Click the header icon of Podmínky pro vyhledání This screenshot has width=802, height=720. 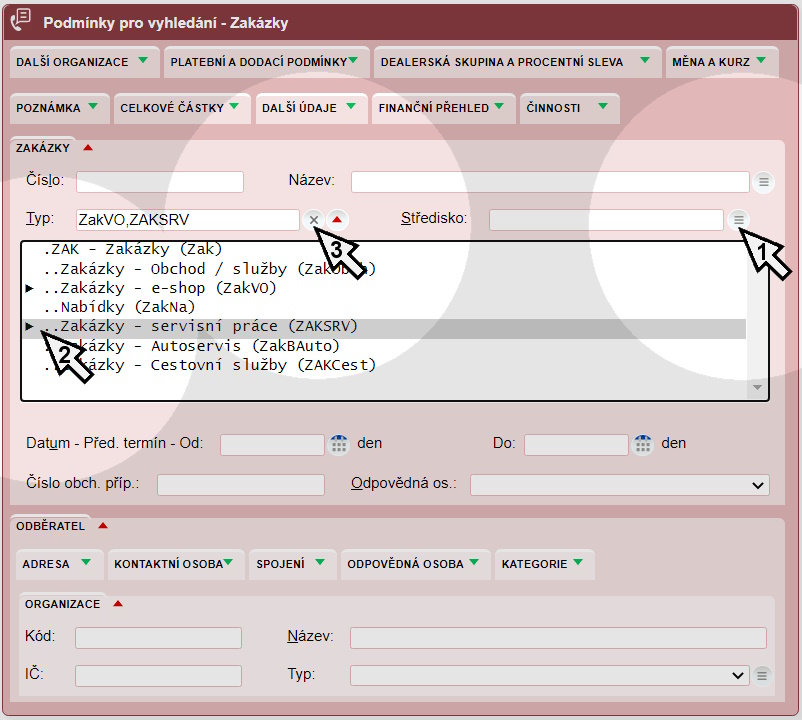(20, 22)
